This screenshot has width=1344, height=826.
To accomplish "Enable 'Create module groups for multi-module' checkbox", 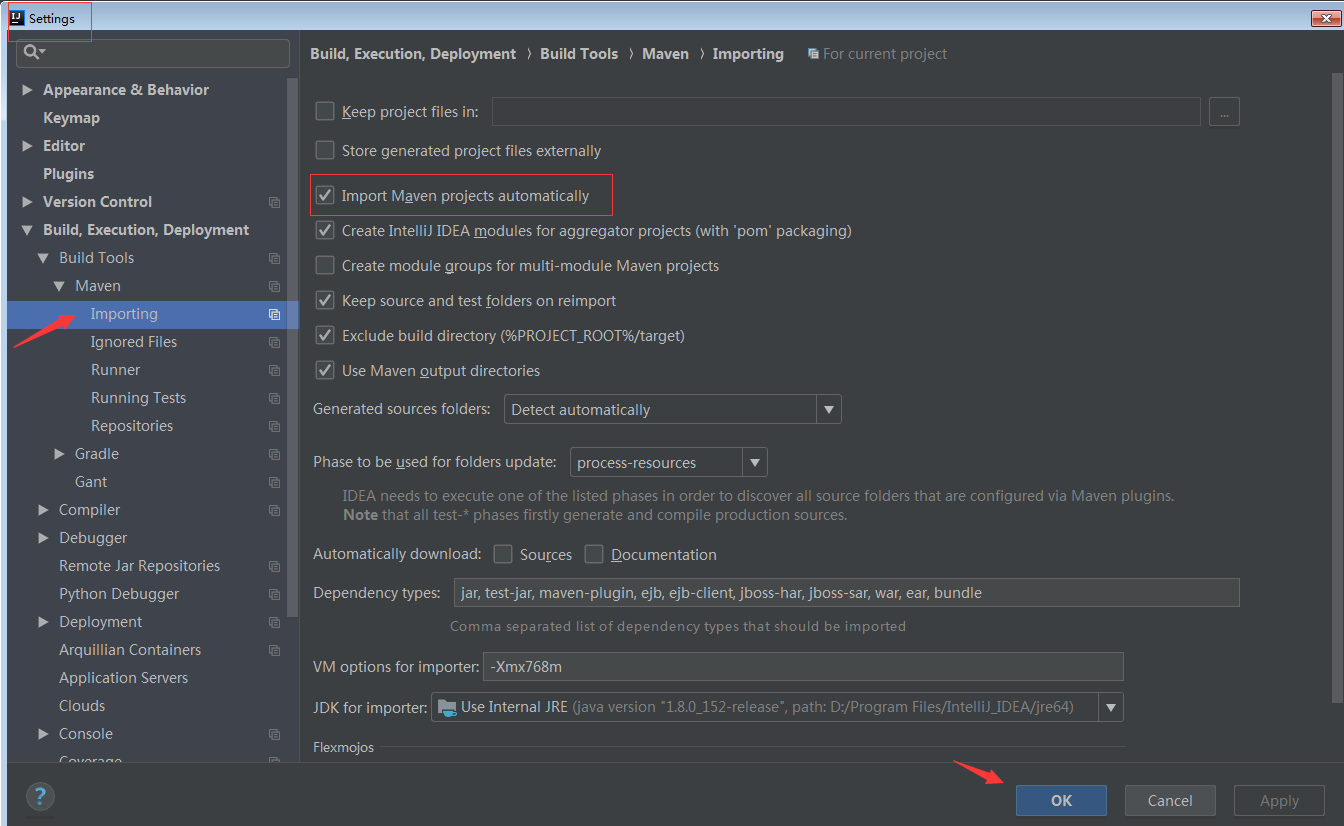I will coord(325,265).
